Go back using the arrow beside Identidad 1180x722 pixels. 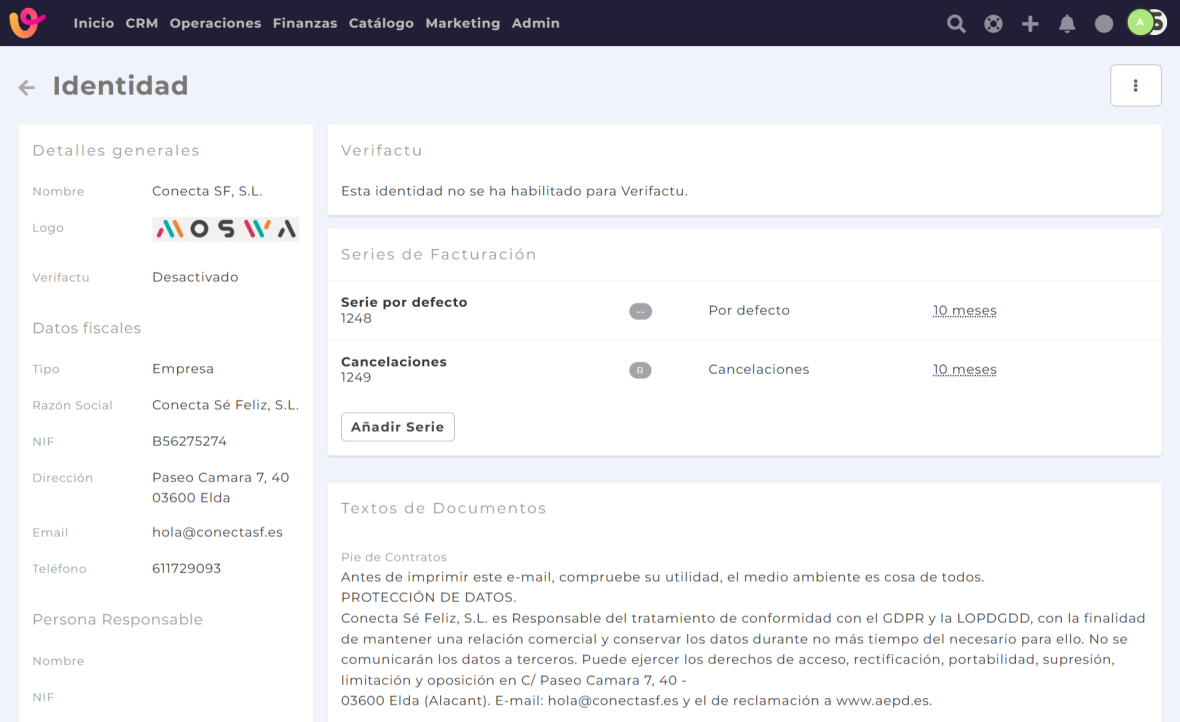pos(27,88)
